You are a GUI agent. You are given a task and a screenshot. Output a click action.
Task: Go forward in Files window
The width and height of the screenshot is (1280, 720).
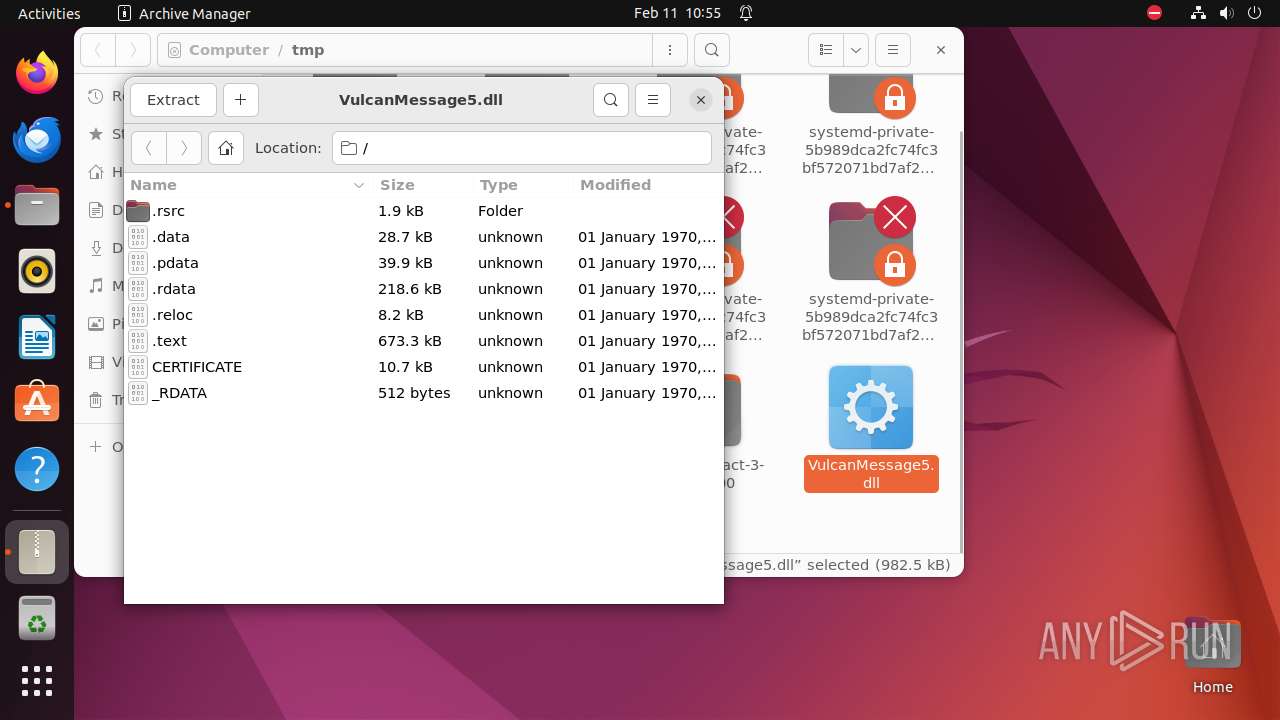click(x=133, y=50)
